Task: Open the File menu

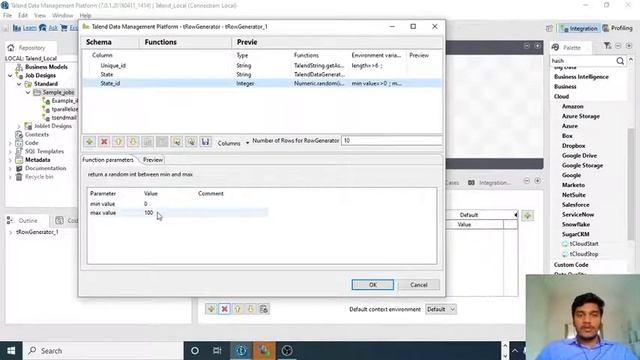Action: pyautogui.click(x=7, y=16)
